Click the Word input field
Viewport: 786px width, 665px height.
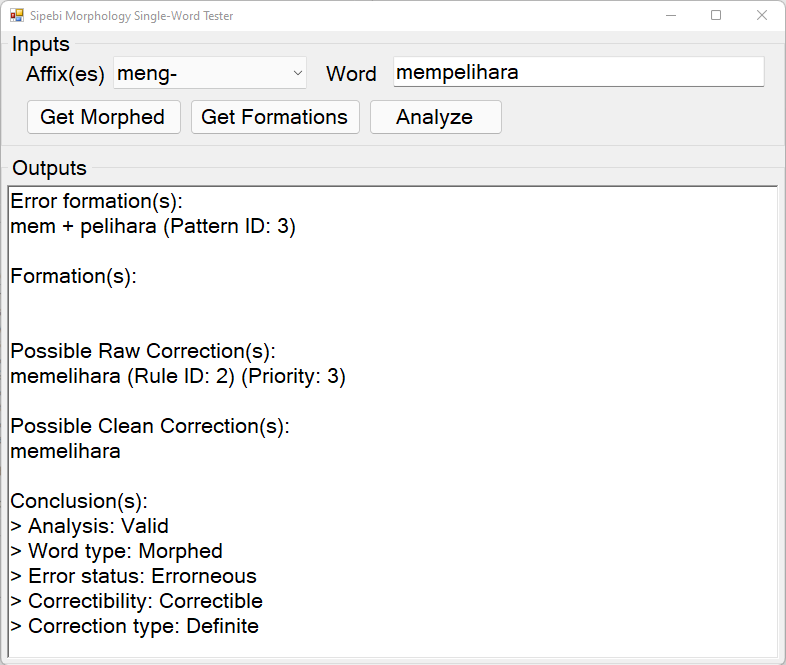tap(578, 72)
